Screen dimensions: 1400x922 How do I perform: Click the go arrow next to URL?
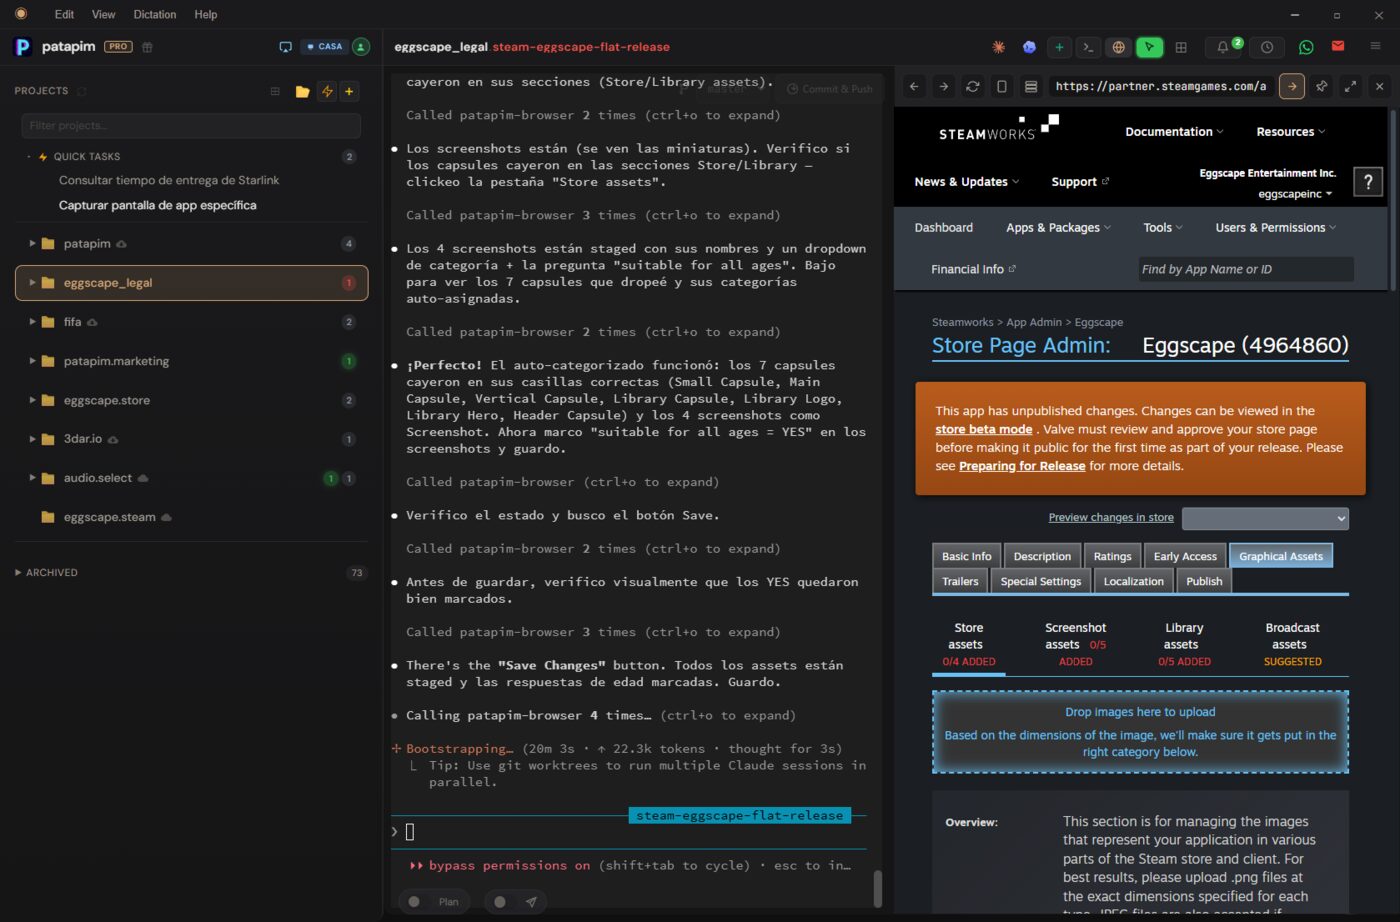click(1292, 87)
